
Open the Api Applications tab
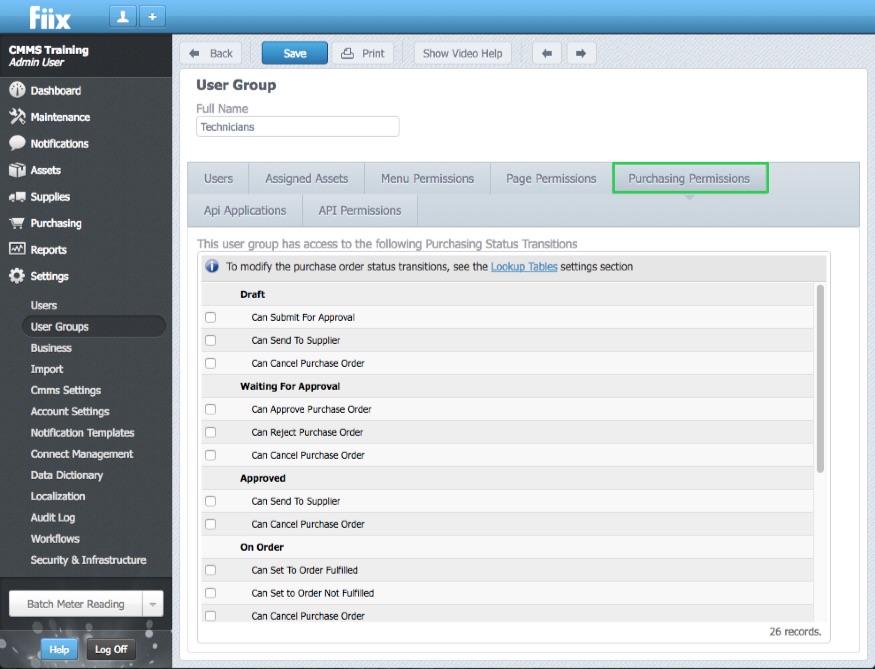pos(245,210)
